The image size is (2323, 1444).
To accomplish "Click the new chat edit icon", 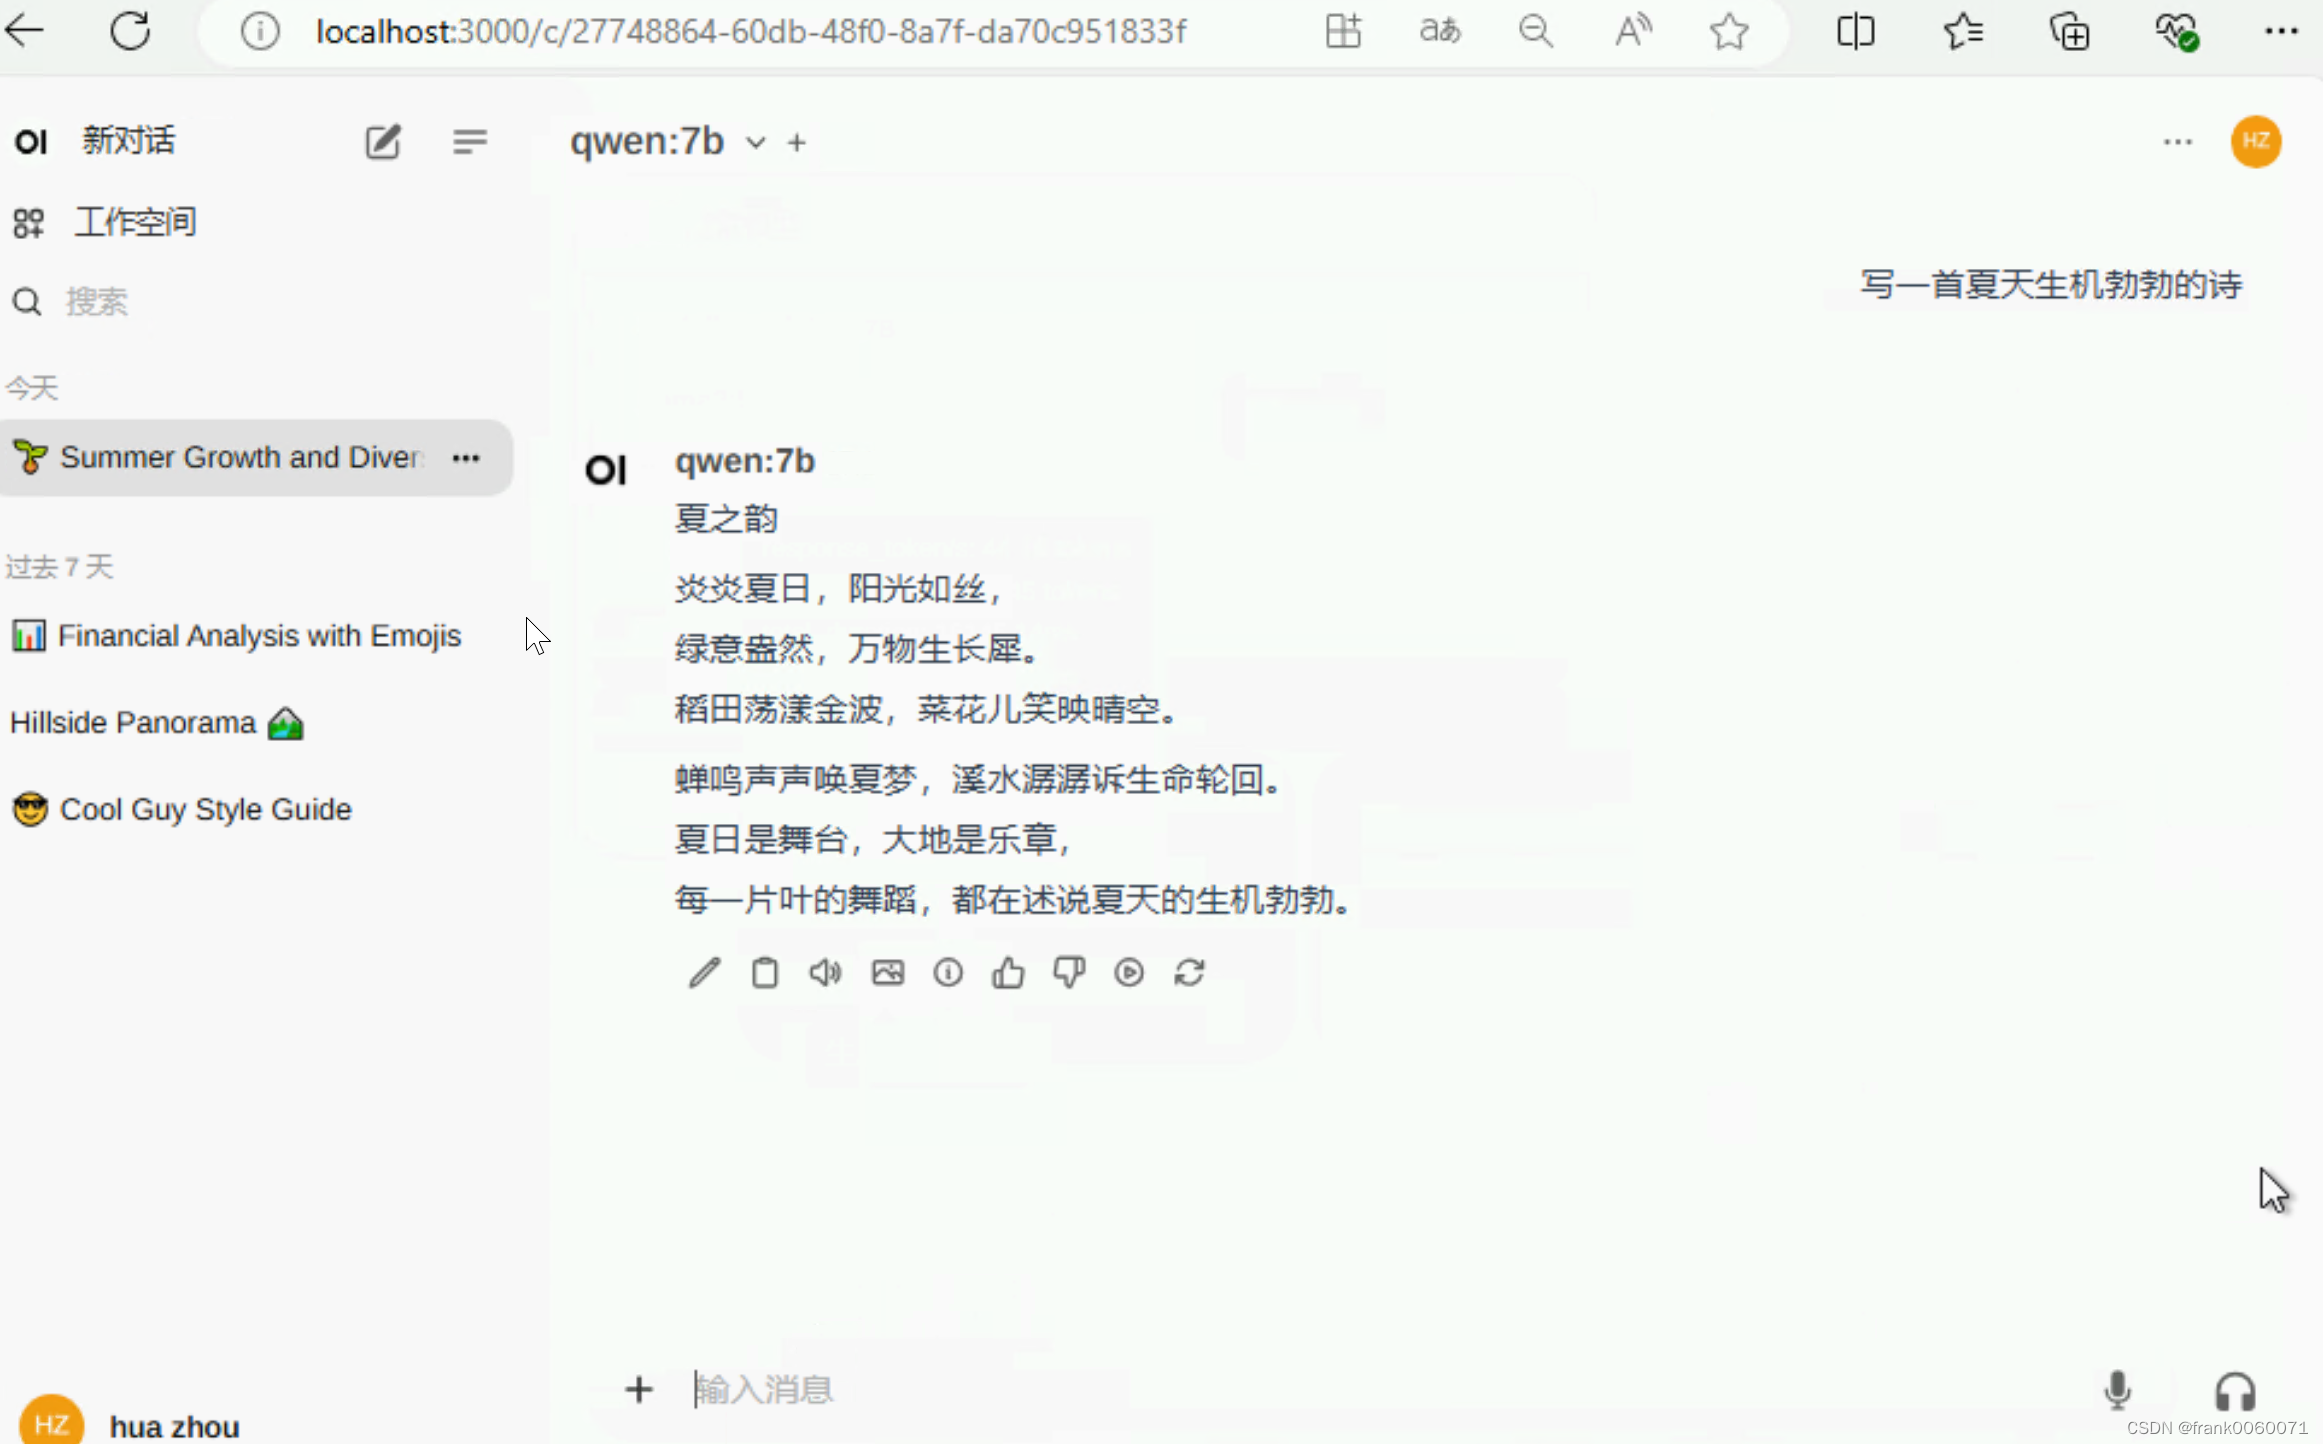I will coord(382,142).
